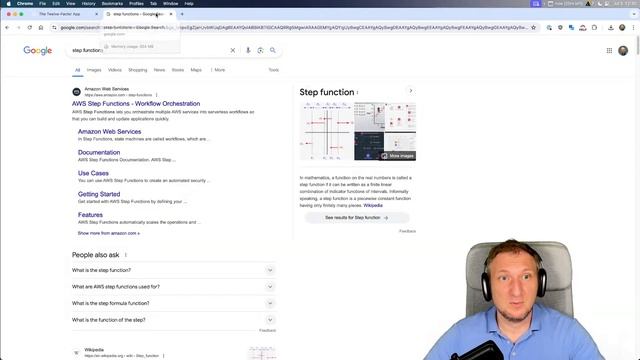This screenshot has width=640, height=360.
Task: Open People also ask info dots
Action: pos(126,255)
